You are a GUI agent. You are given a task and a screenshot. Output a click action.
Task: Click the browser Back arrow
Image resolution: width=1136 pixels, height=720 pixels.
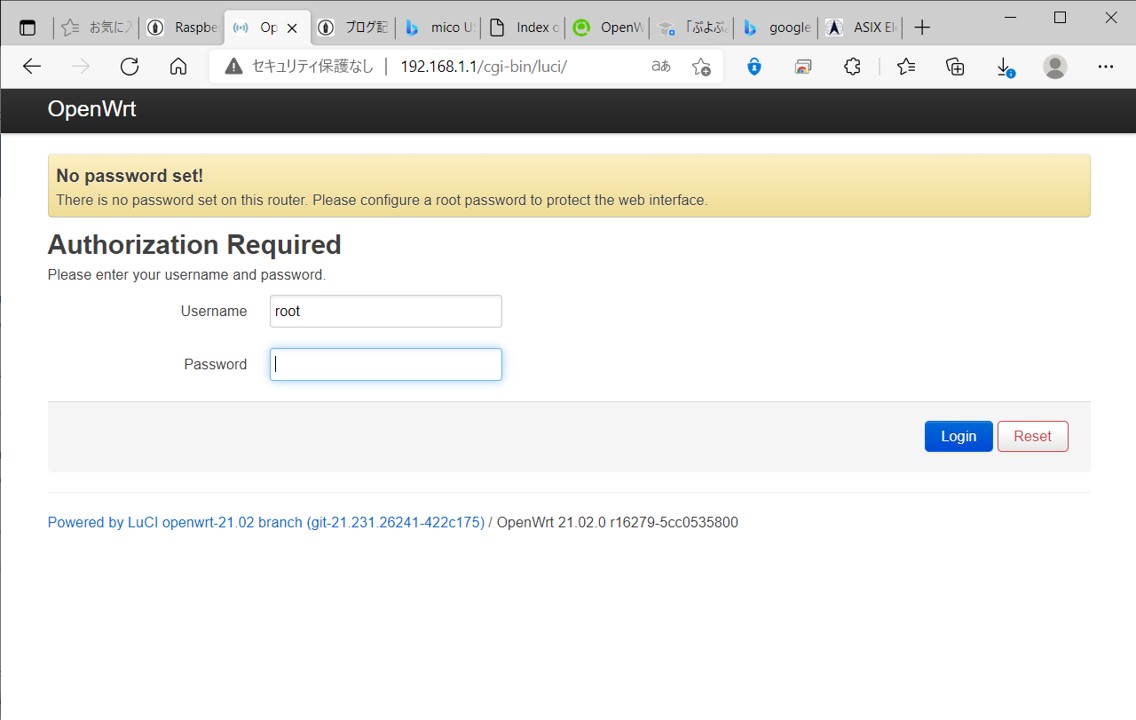pos(32,67)
